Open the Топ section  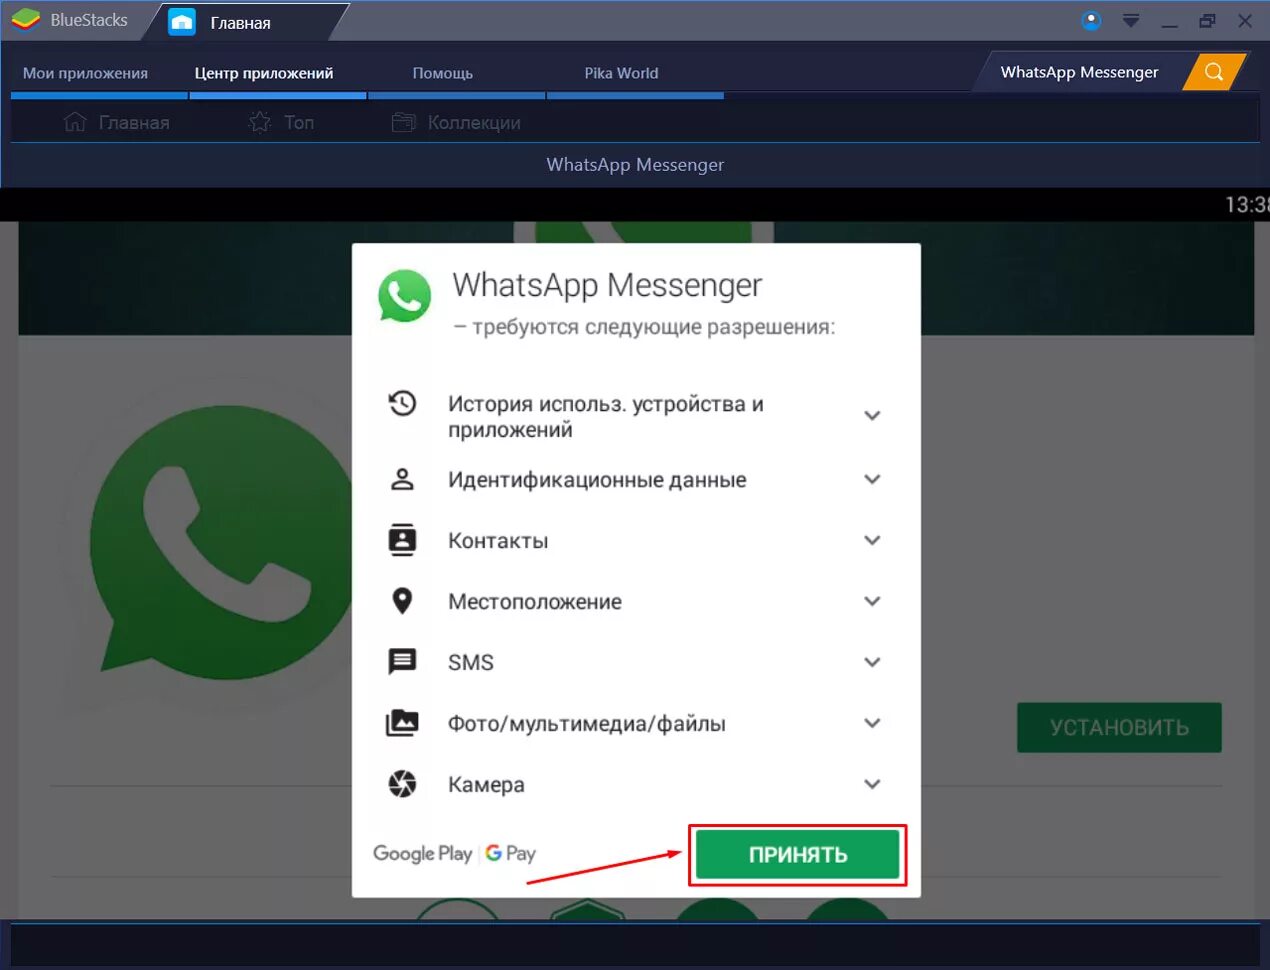pyautogui.click(x=281, y=123)
